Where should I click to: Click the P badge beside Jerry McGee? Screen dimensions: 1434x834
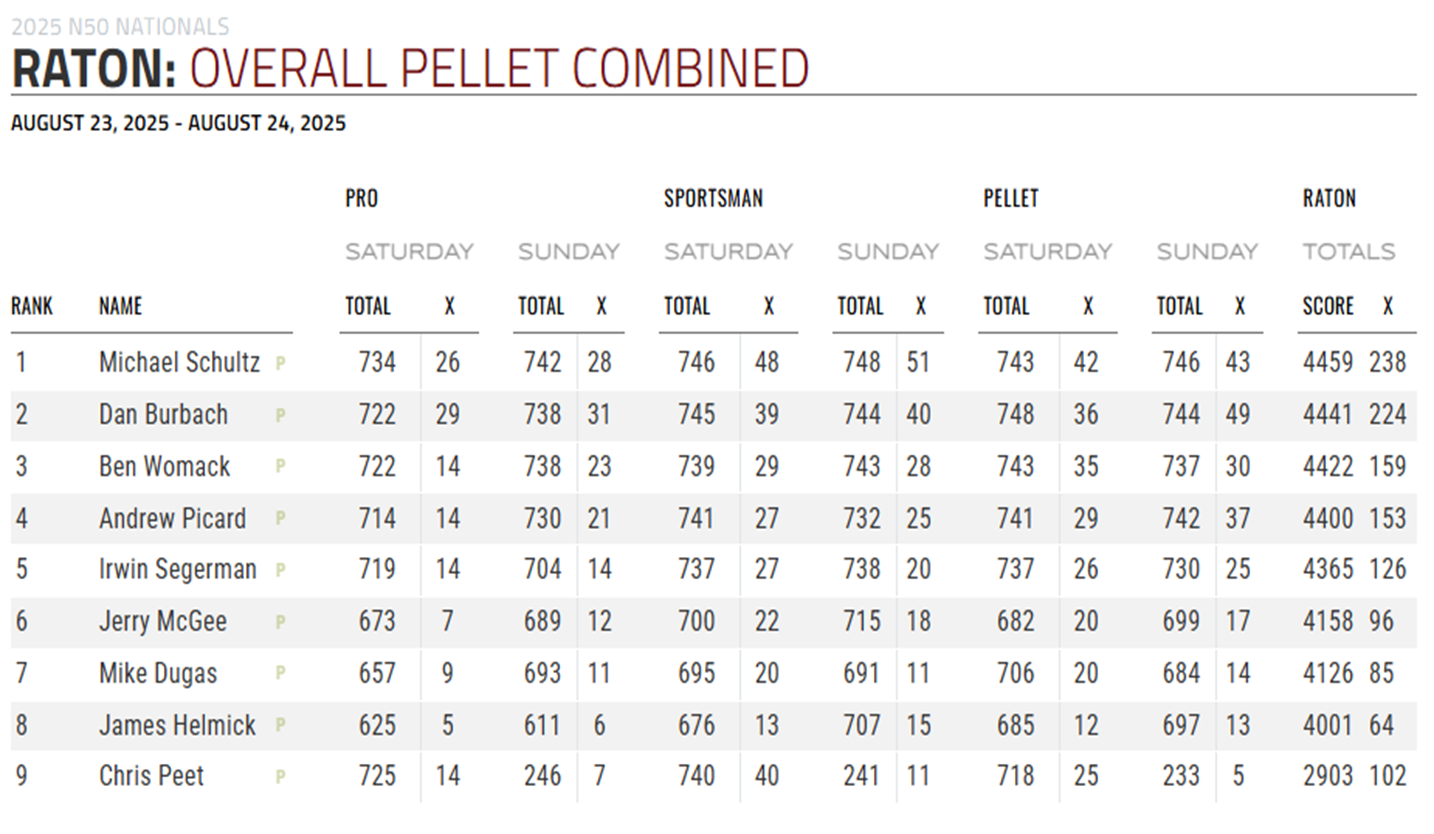coord(281,622)
